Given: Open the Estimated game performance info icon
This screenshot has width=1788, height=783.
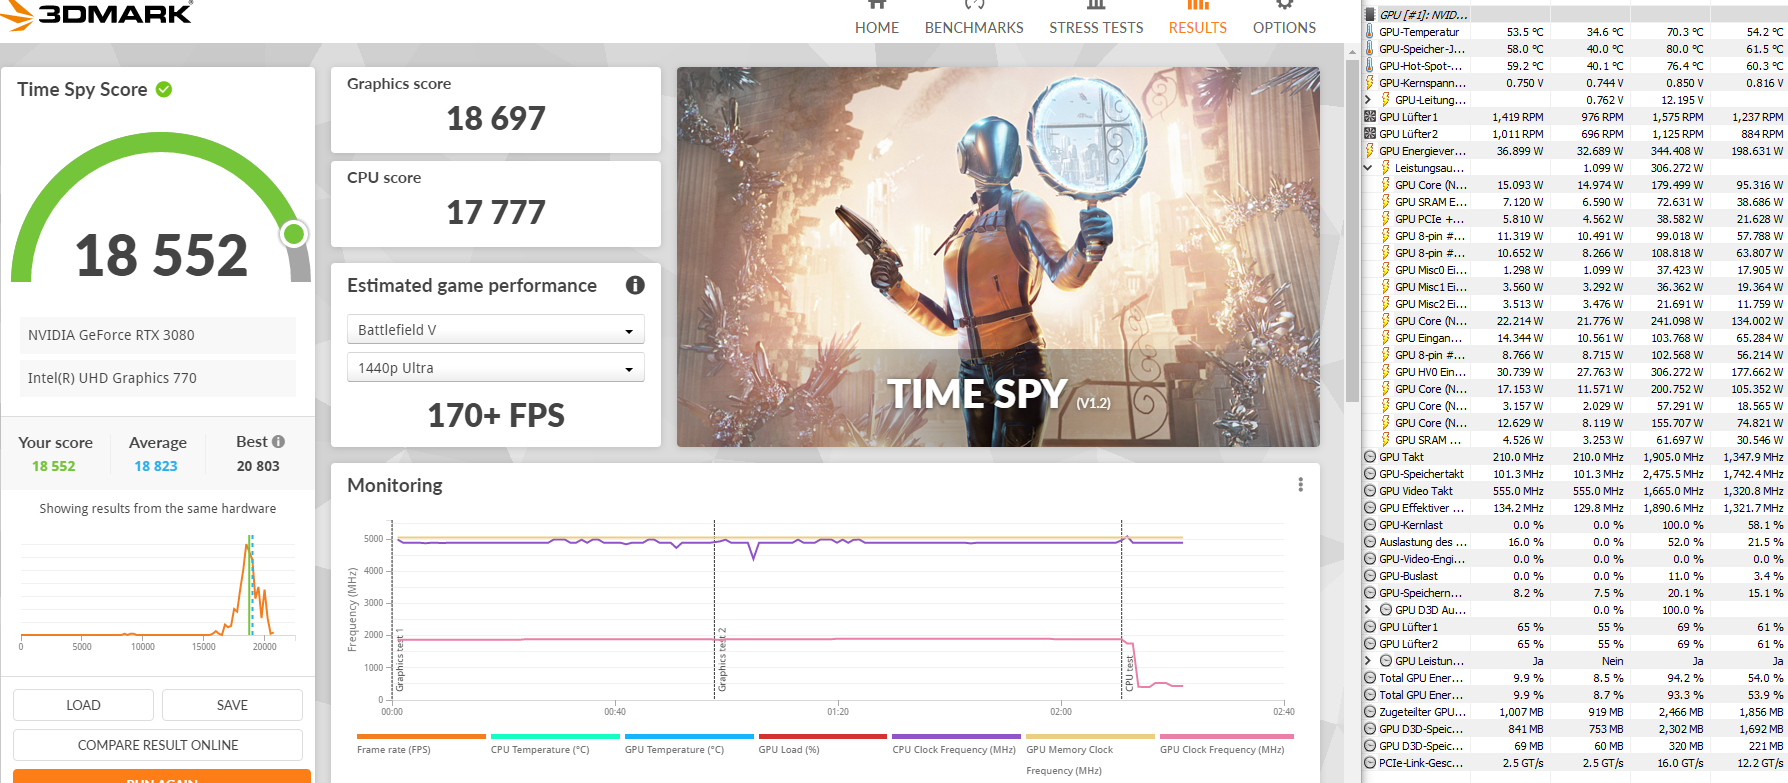Looking at the screenshot, I should click(x=635, y=285).
